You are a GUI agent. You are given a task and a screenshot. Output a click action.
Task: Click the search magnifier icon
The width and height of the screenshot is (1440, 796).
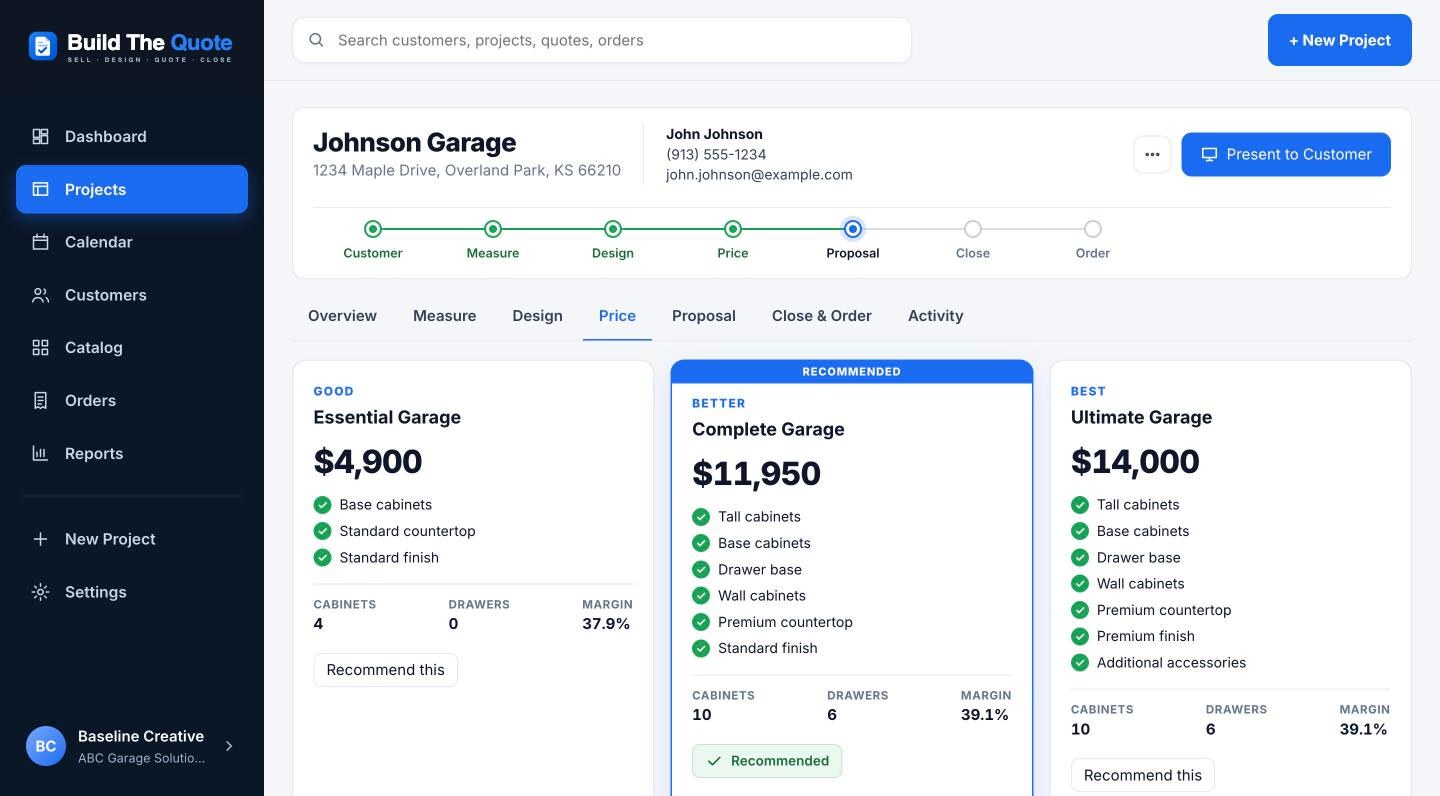(x=316, y=40)
